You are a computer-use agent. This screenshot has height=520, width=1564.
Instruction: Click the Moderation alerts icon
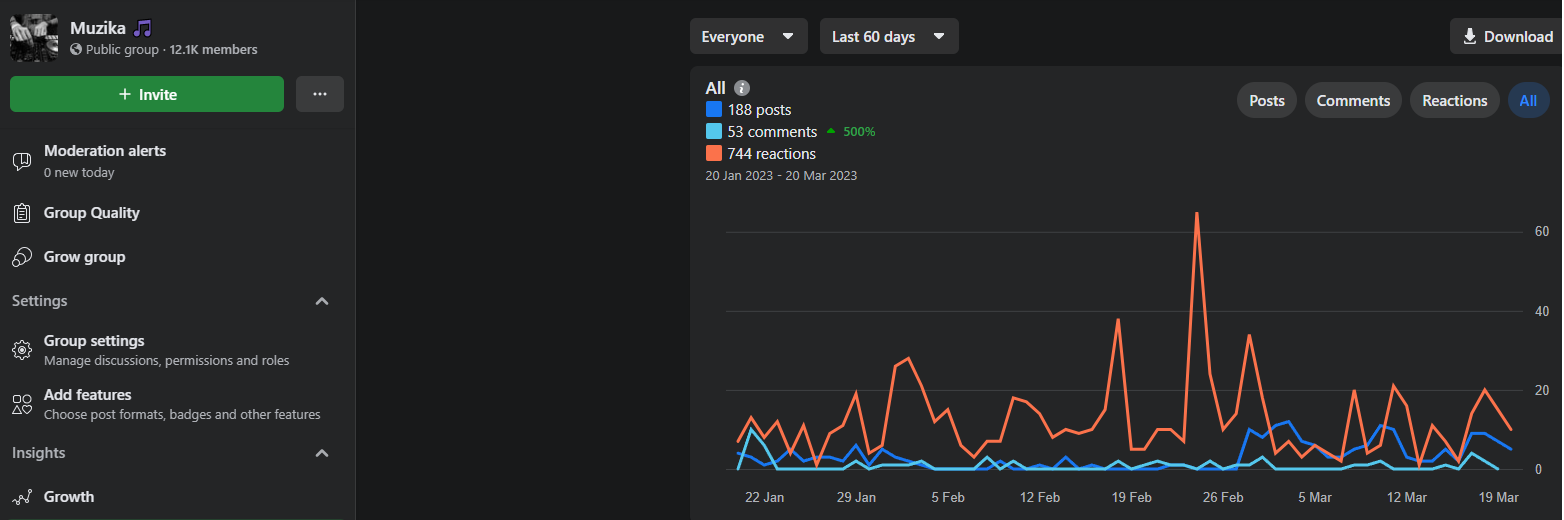22,161
